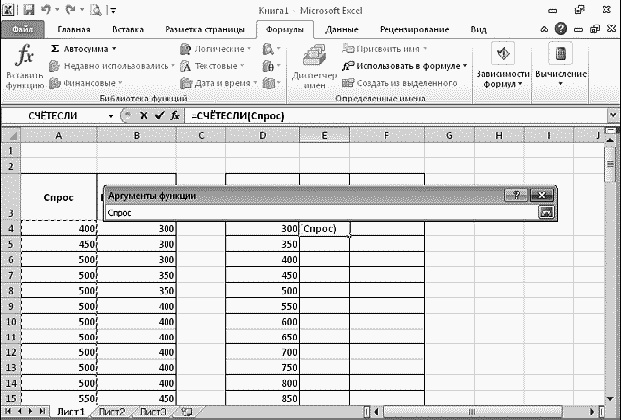
Task: Switch to the Data ribbon tab
Action: (x=343, y=29)
